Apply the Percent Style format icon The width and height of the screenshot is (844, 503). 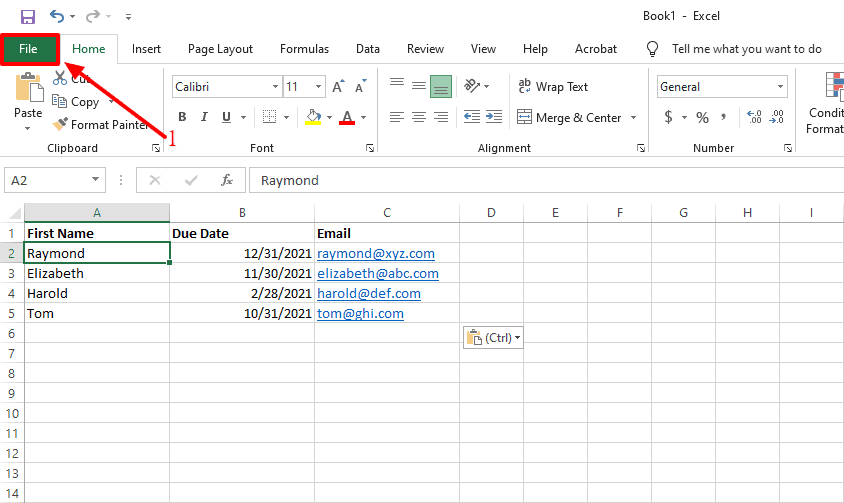702,117
